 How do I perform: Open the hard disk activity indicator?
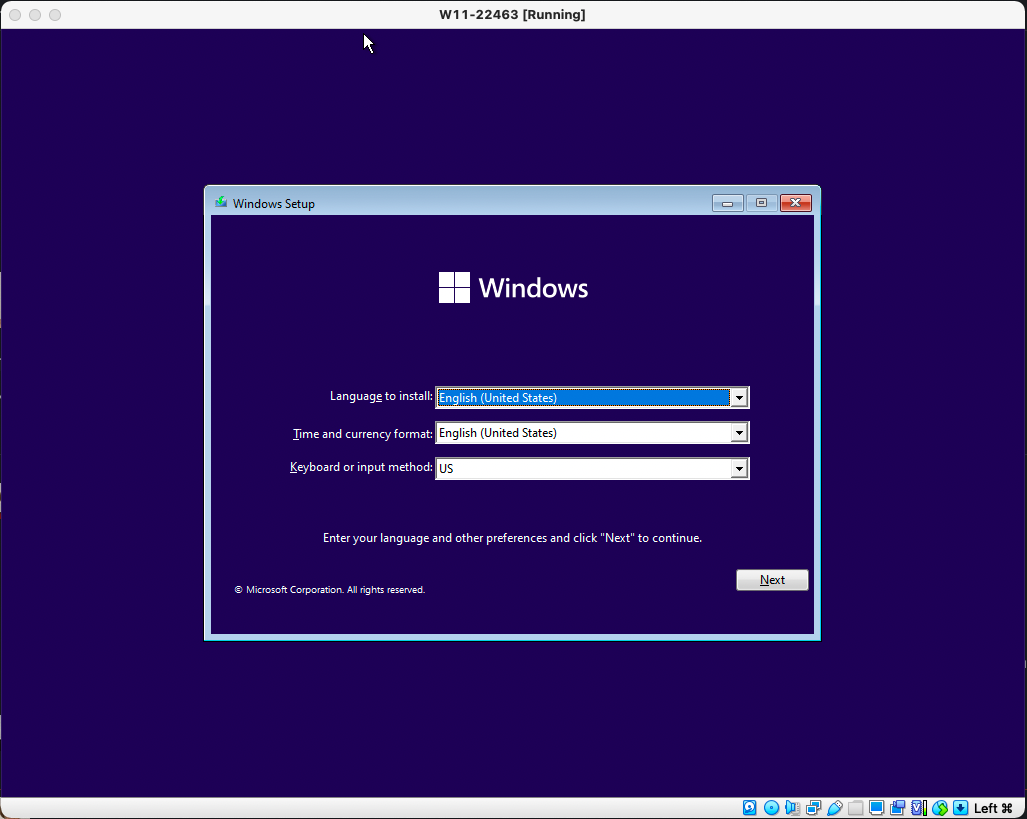(x=750, y=808)
